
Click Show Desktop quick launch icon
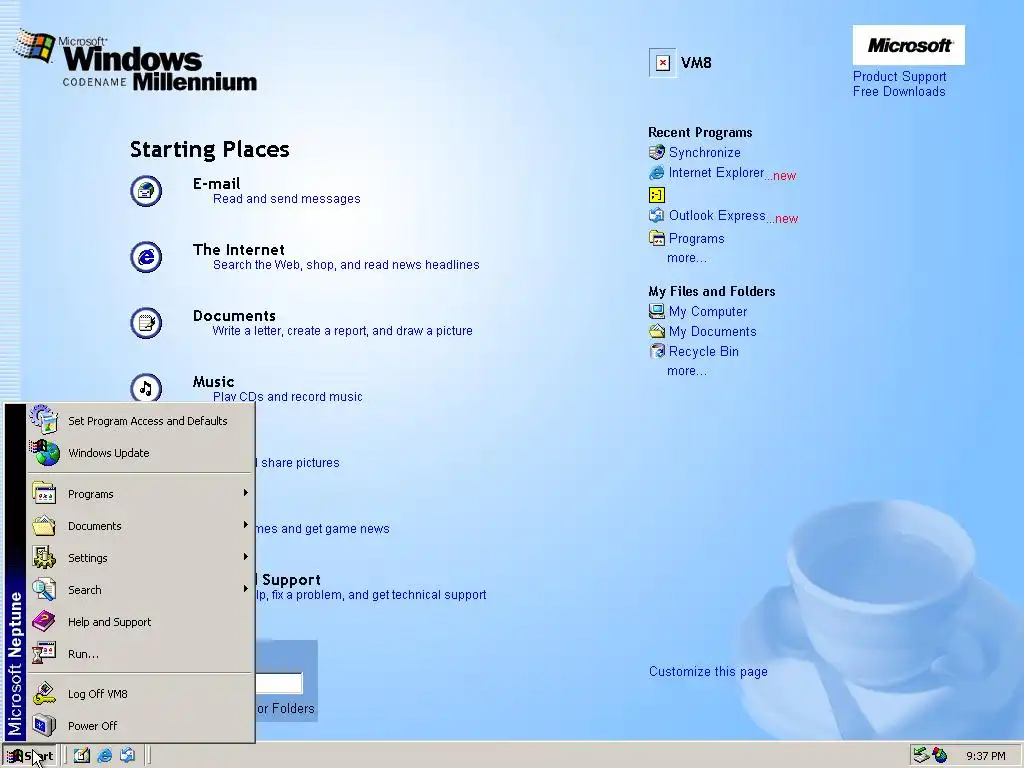[82, 756]
